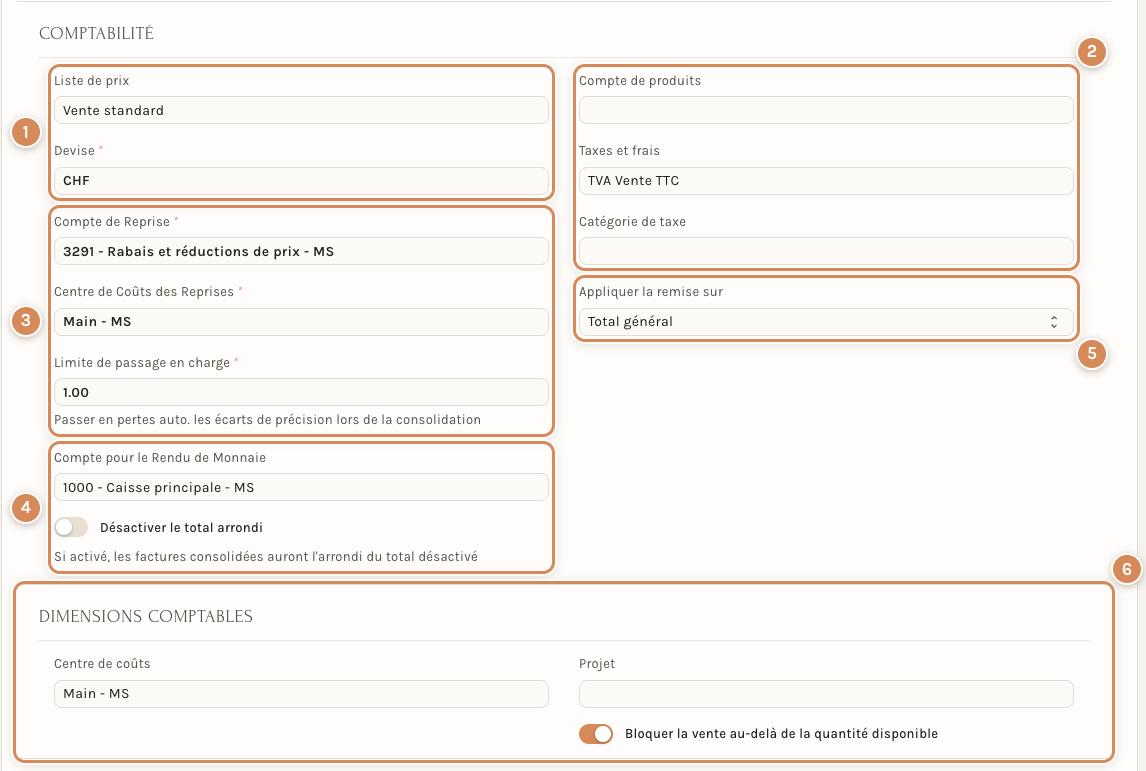This screenshot has height=771, width=1146.
Task: Click the empty Projet field
Action: (826, 694)
